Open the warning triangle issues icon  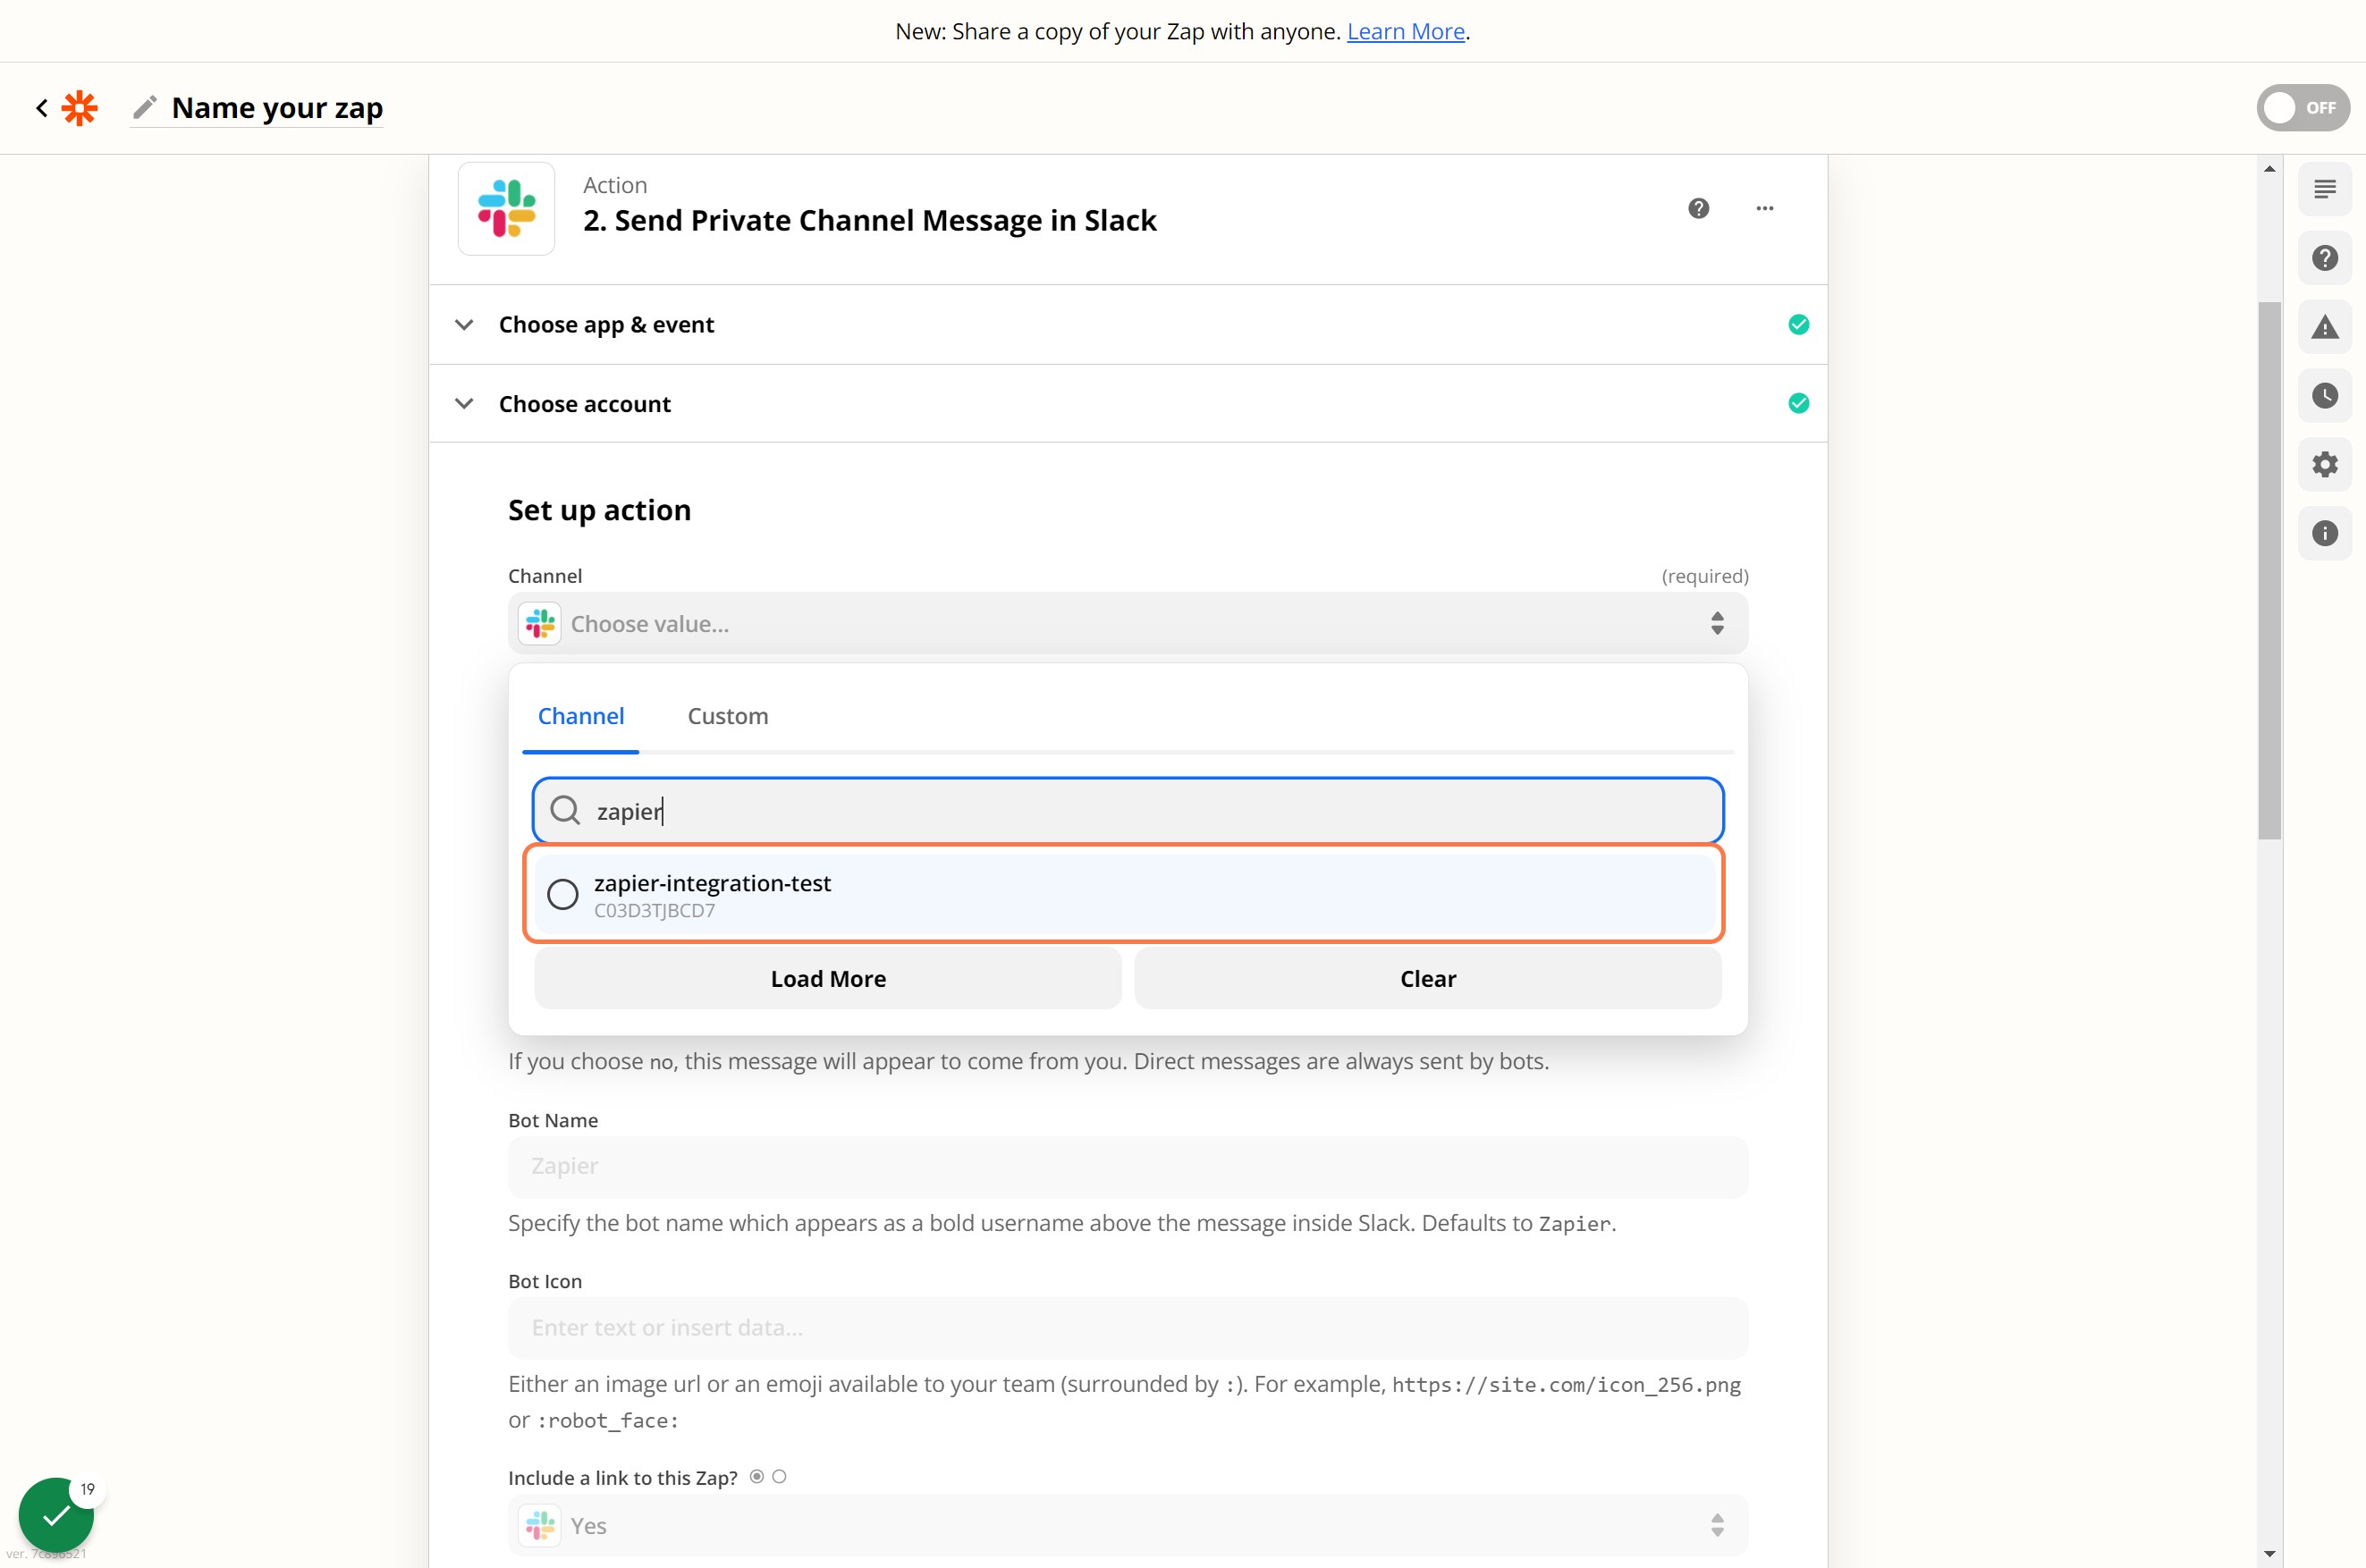(x=2324, y=327)
